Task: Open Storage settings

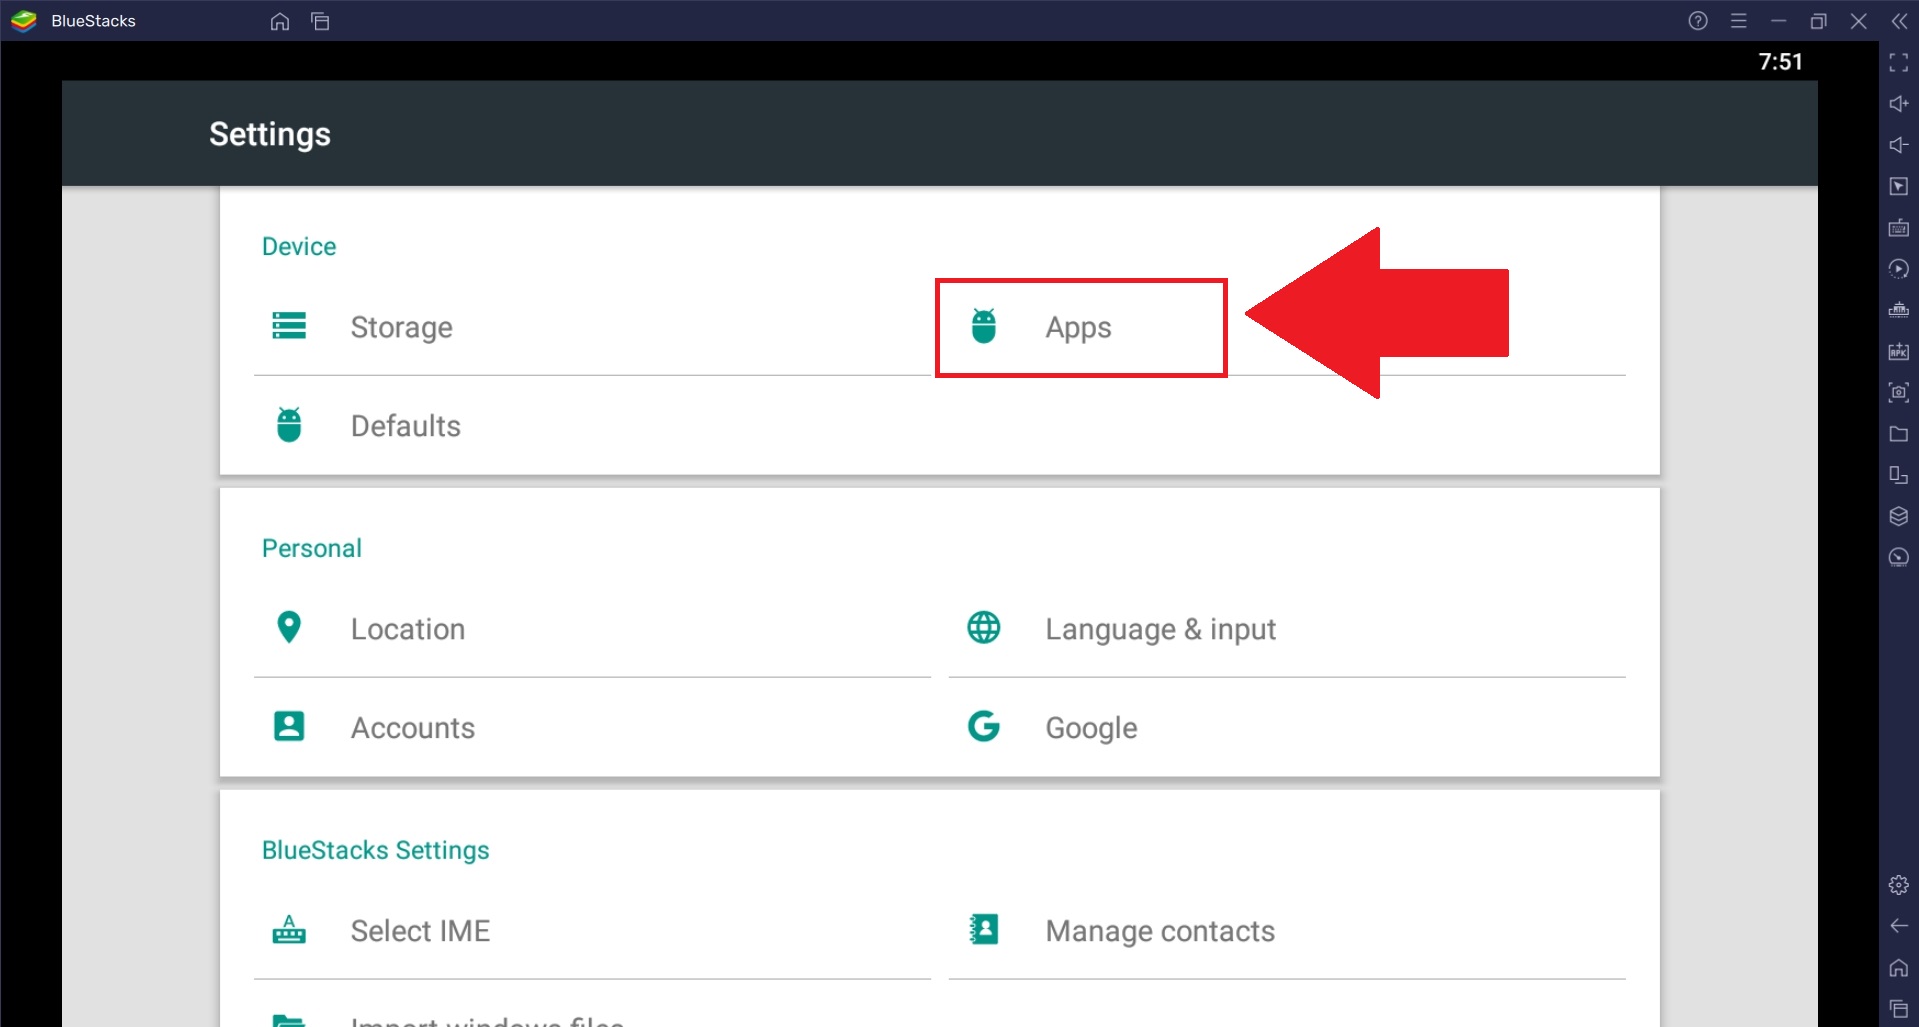Action: pos(592,328)
